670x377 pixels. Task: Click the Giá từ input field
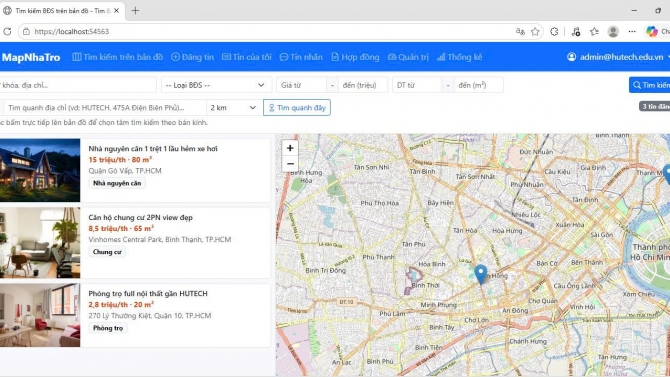(x=301, y=85)
